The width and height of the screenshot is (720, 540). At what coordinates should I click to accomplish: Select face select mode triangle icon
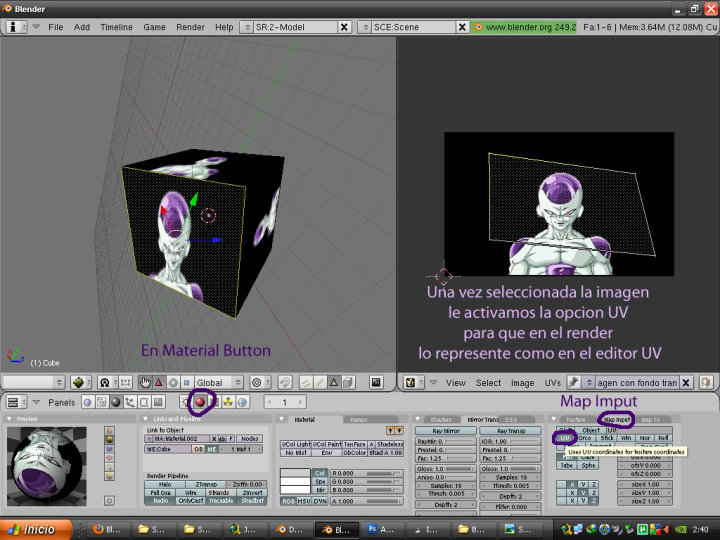tap(334, 382)
